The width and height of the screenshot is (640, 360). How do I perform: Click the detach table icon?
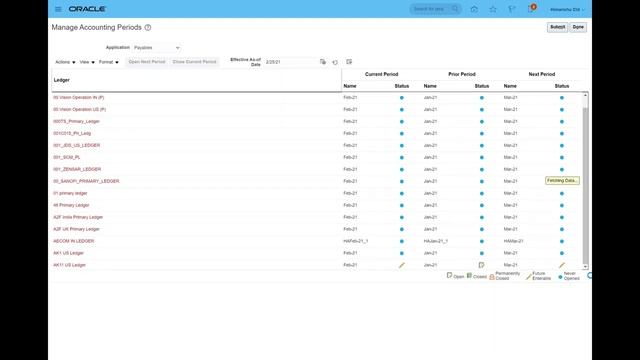click(349, 62)
